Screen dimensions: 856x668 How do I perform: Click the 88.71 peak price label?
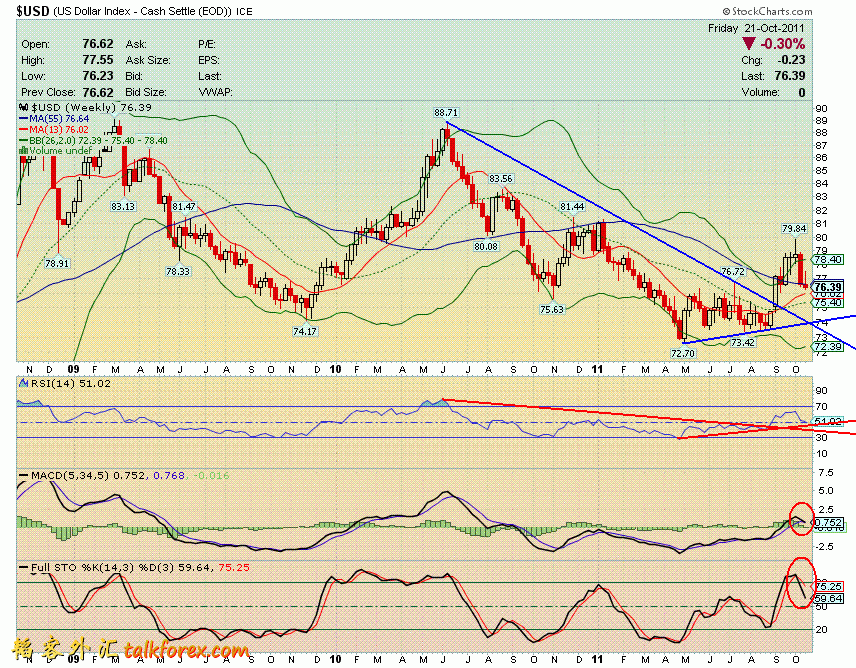(x=446, y=112)
